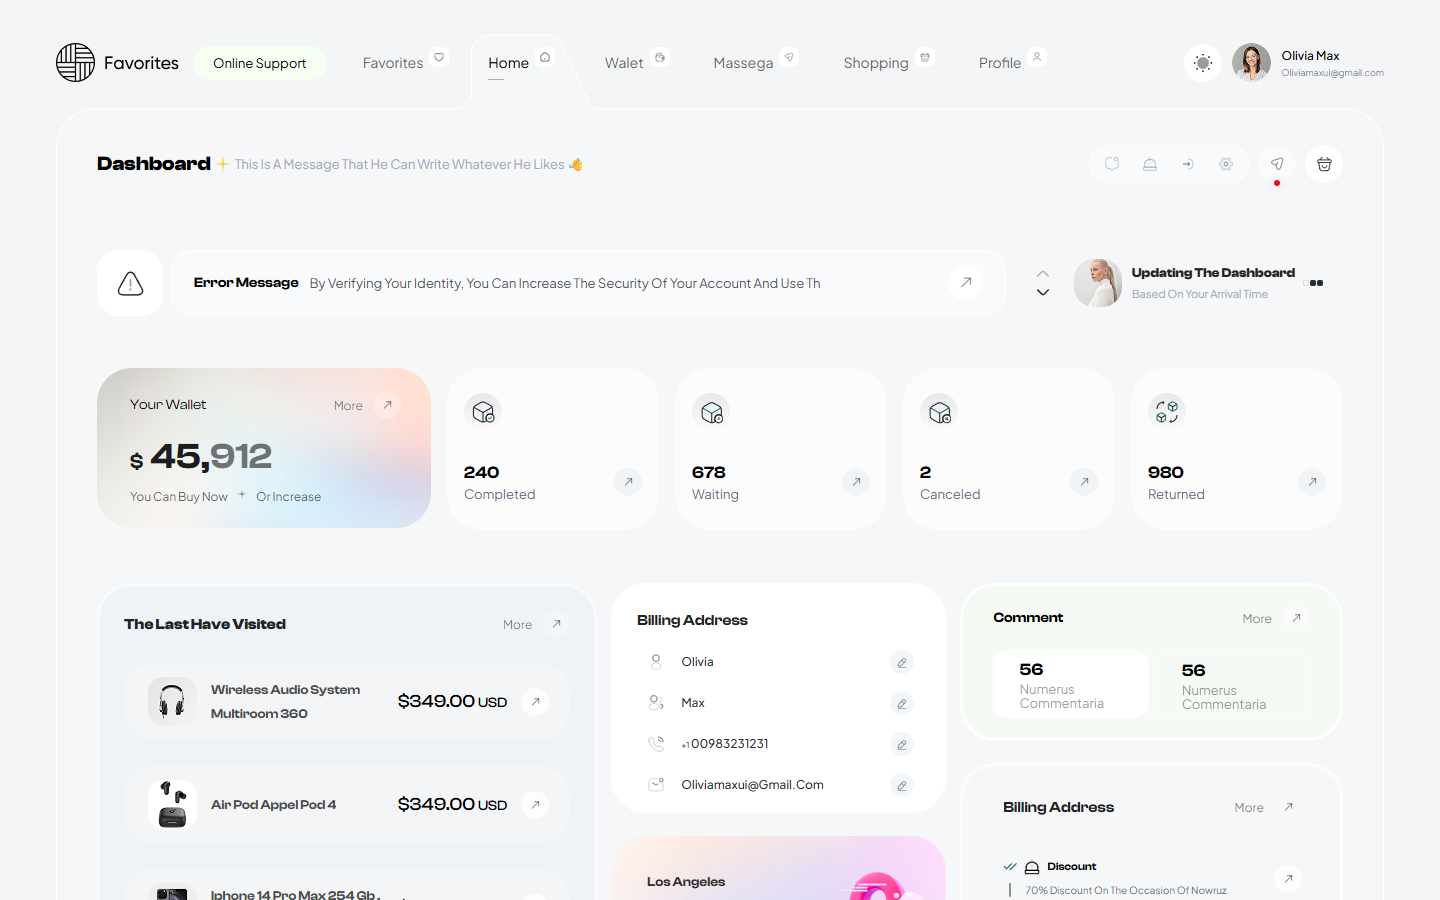Image resolution: width=1440 pixels, height=900 pixels.
Task: Switch to the Shopping tab
Action: pos(876,63)
